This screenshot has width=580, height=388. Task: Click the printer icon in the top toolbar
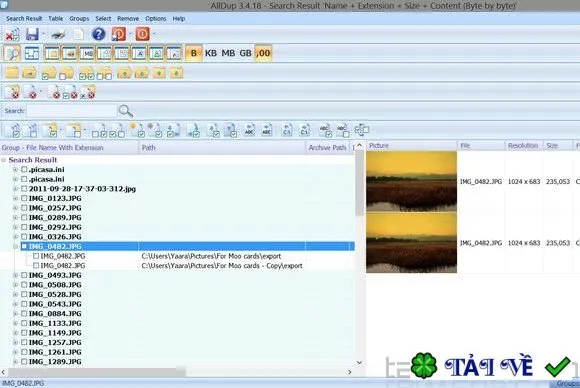pos(58,34)
